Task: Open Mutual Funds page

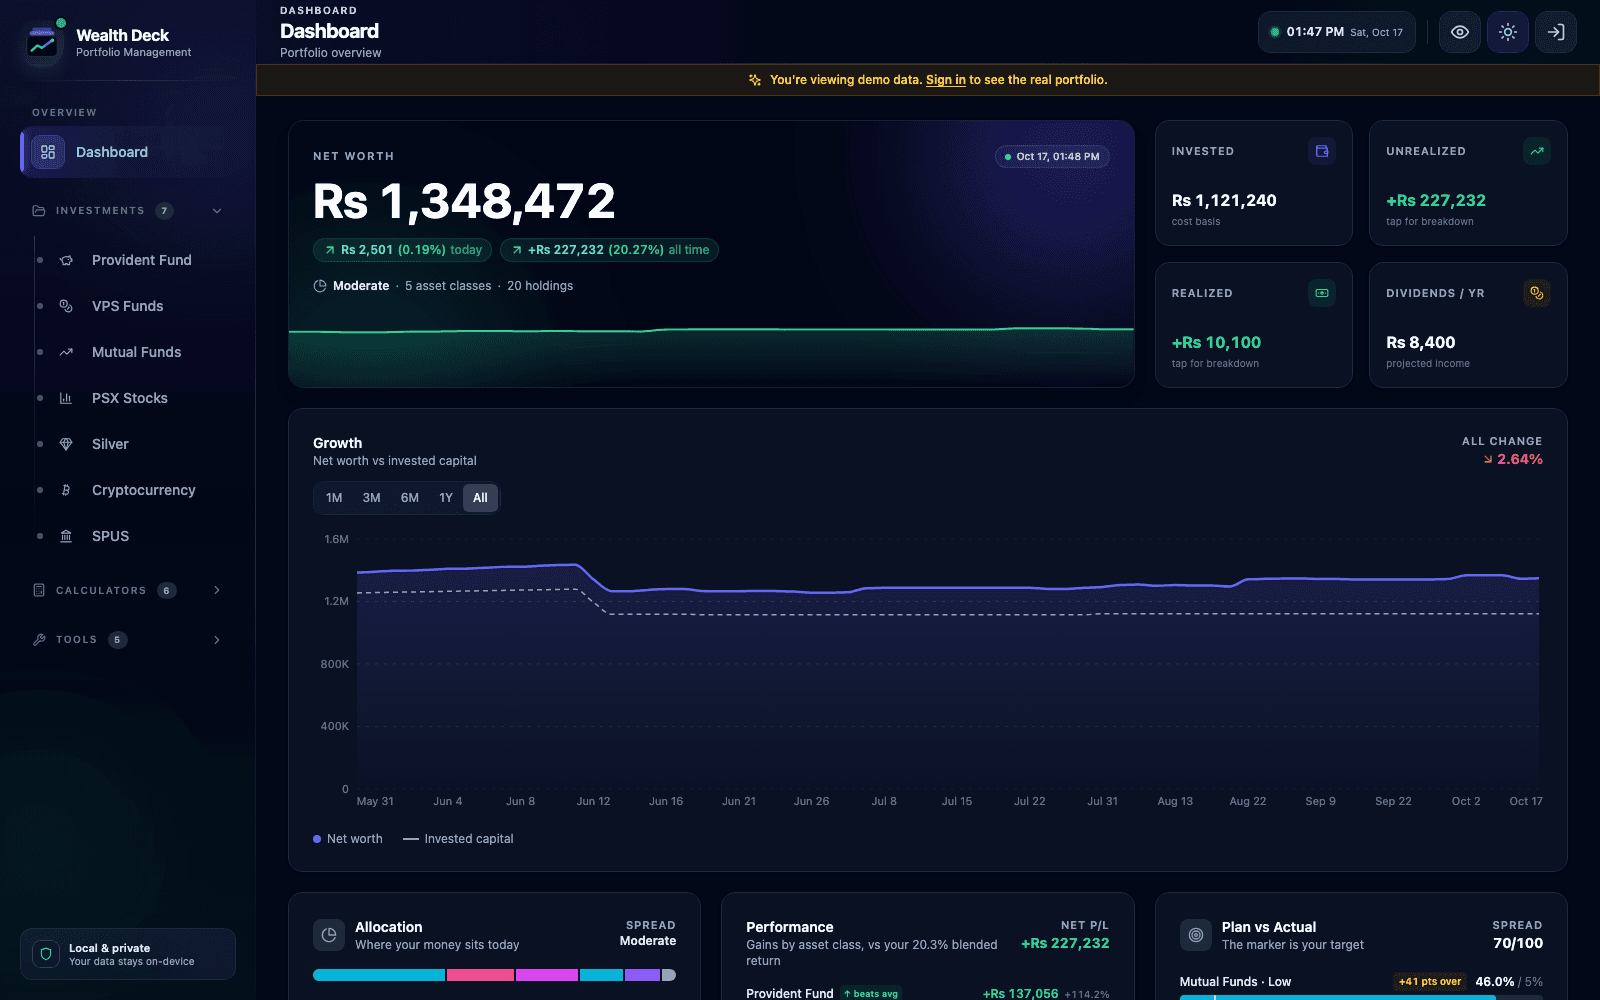Action: 138,352
